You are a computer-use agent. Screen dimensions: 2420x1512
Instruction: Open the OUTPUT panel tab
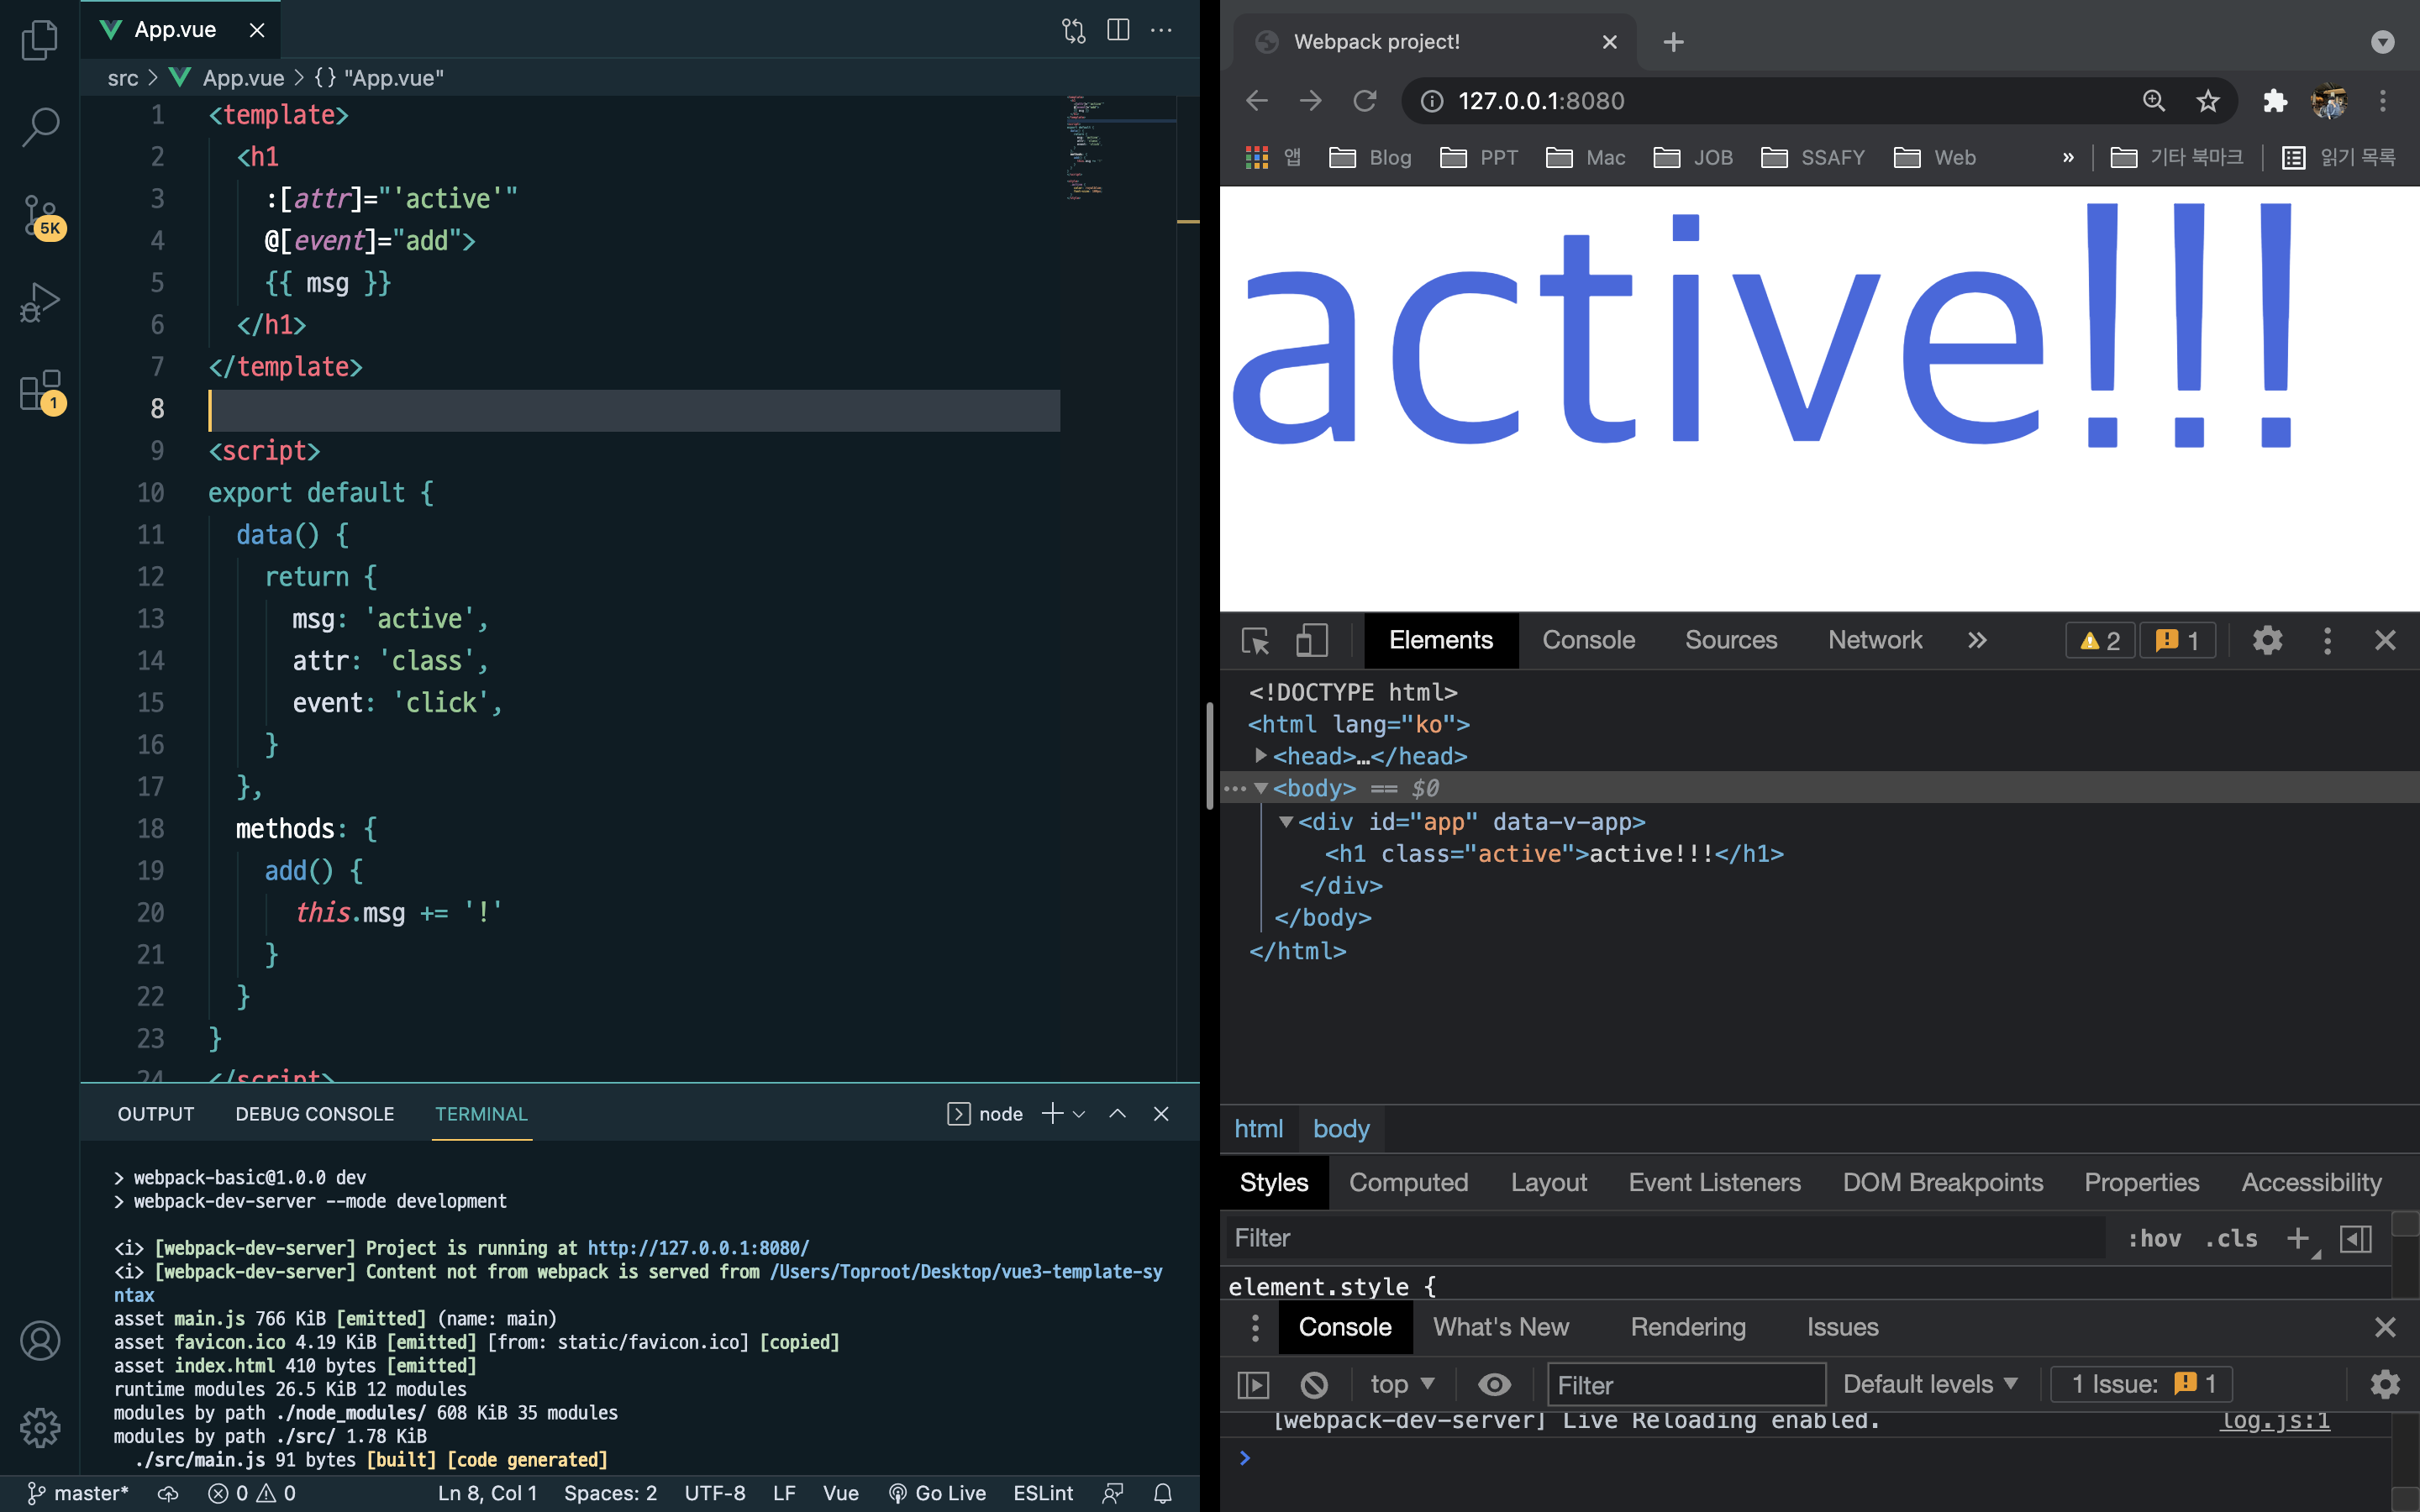(156, 1114)
